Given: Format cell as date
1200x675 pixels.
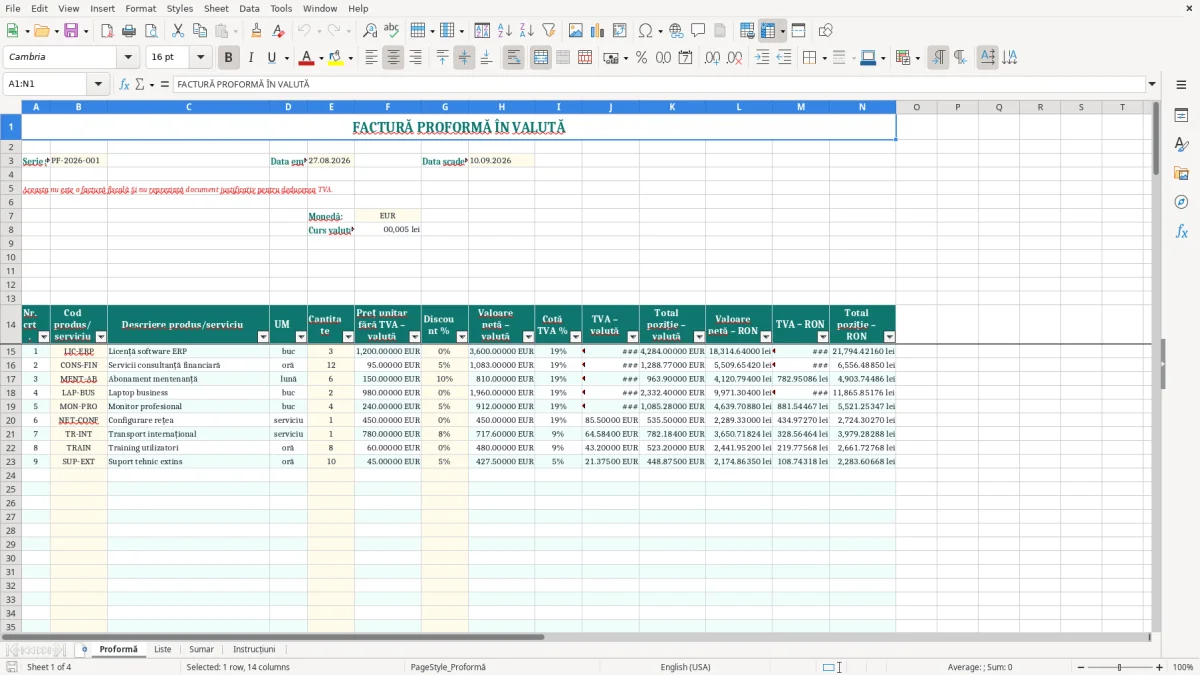Looking at the screenshot, I should [685, 58].
